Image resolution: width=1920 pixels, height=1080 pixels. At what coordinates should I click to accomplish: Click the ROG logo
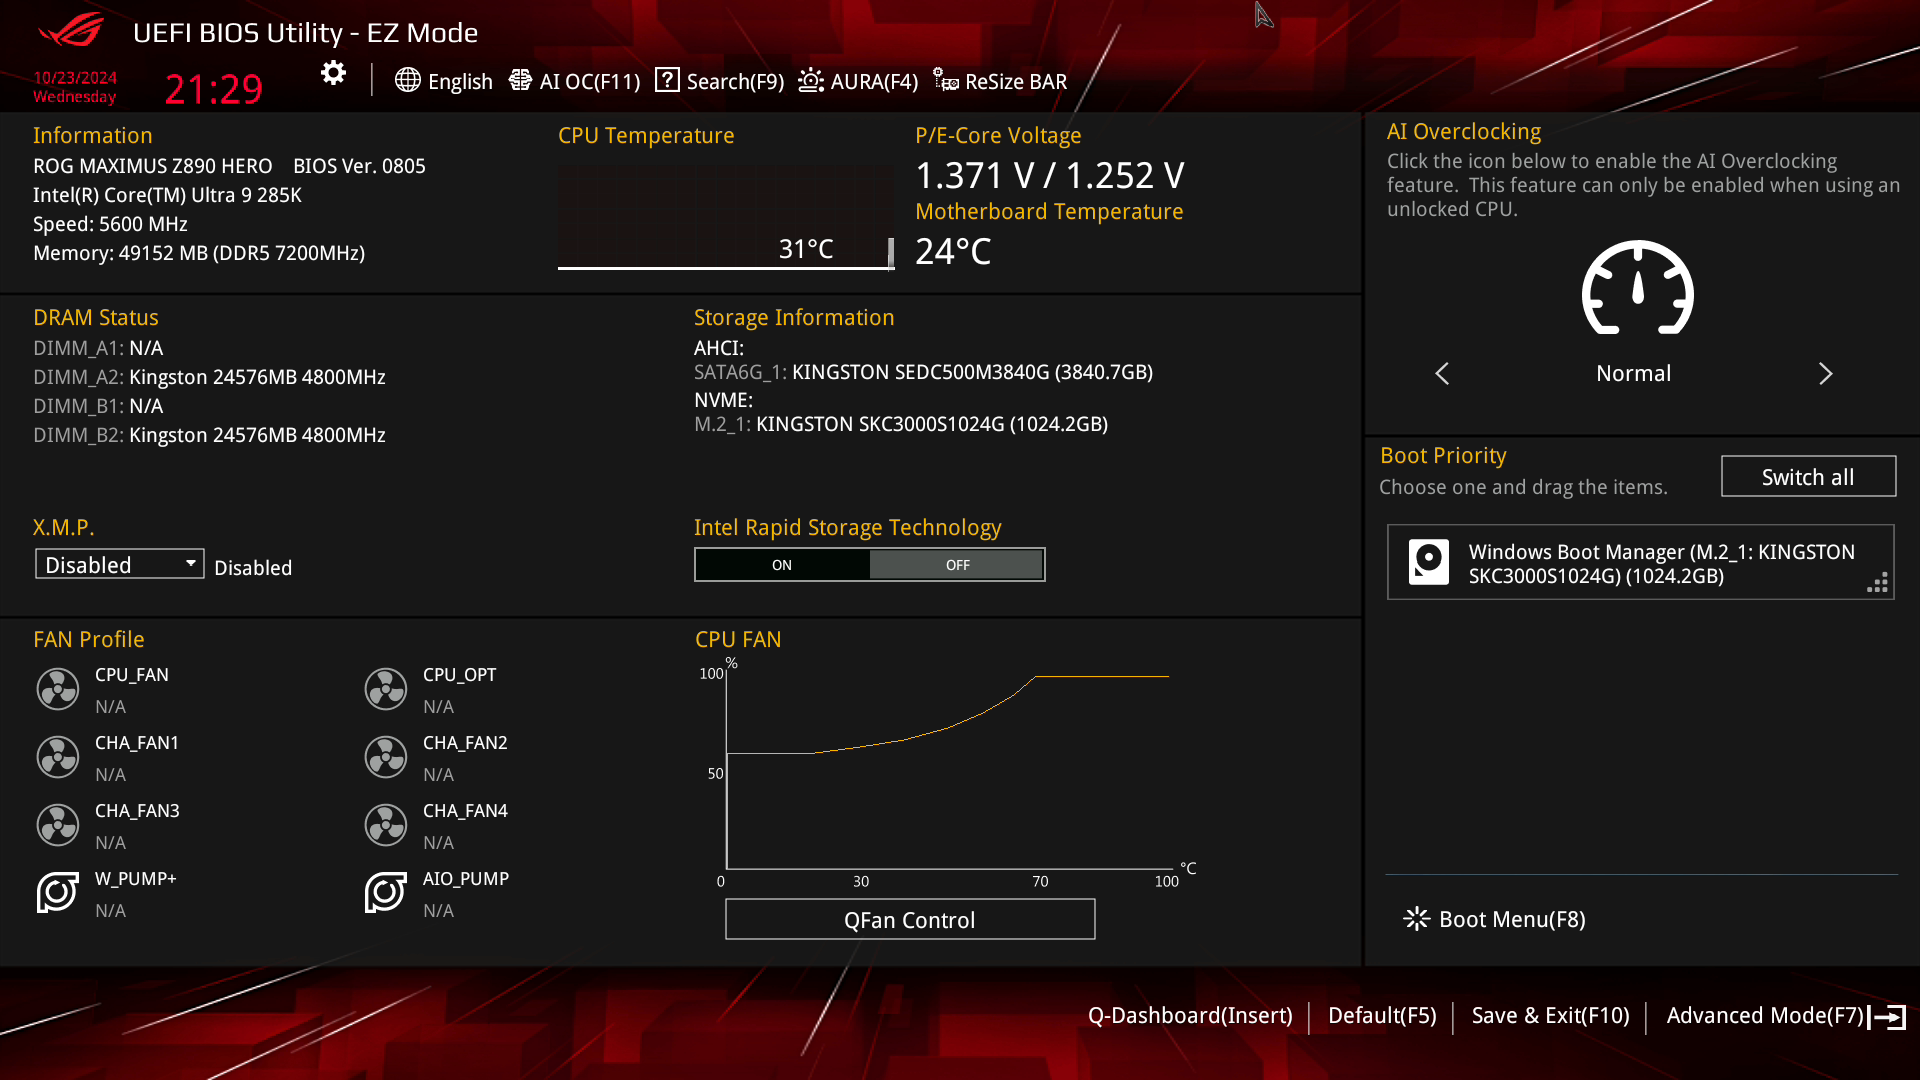[71, 30]
